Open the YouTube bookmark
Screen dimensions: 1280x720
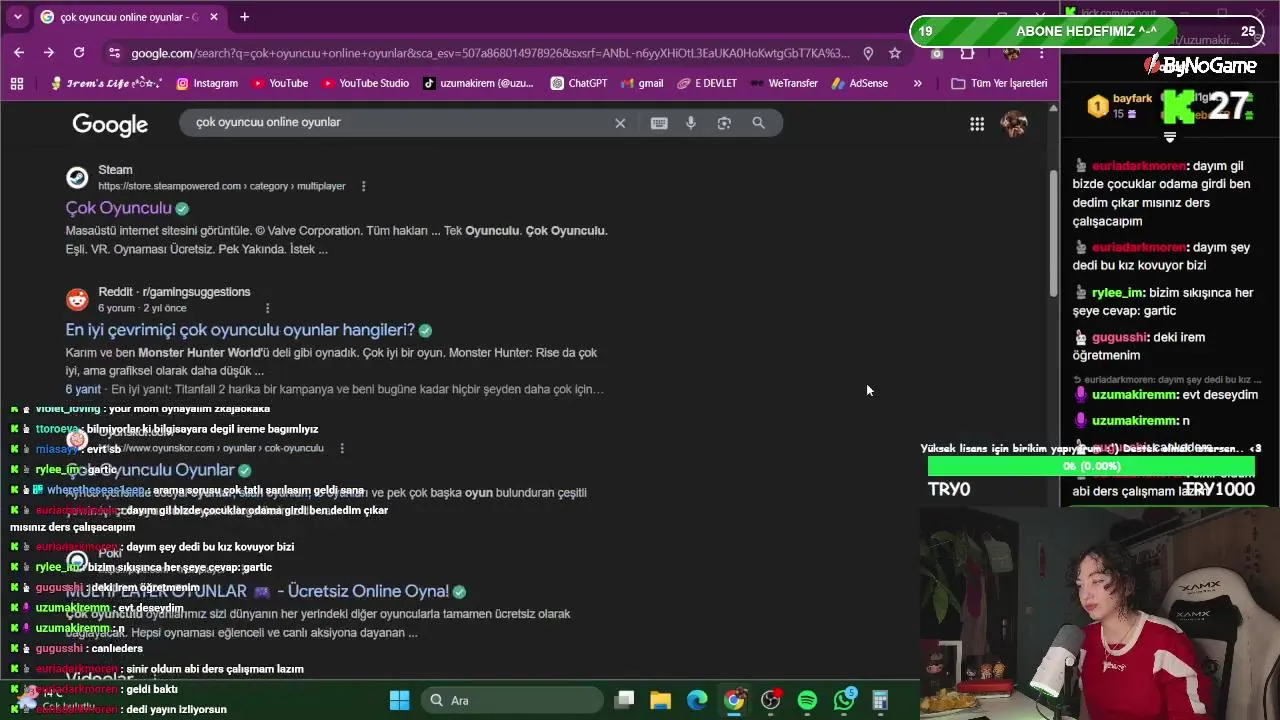(280, 83)
